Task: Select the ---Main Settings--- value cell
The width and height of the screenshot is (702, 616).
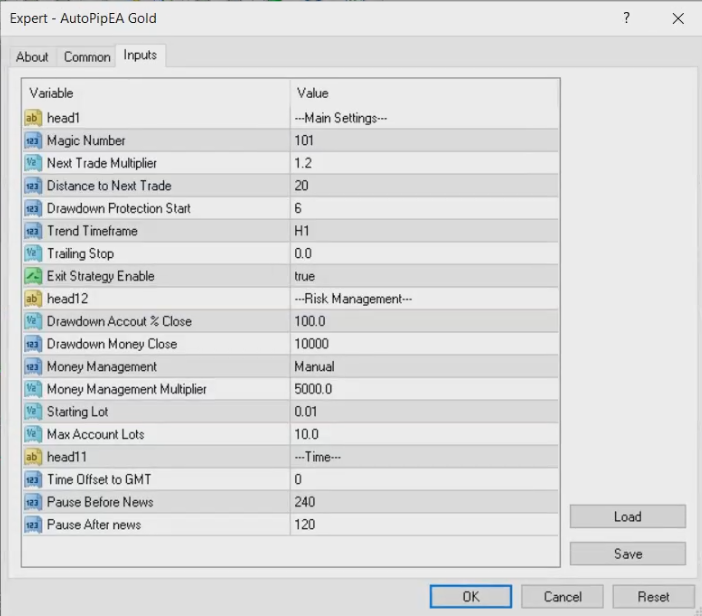Action: (424, 118)
